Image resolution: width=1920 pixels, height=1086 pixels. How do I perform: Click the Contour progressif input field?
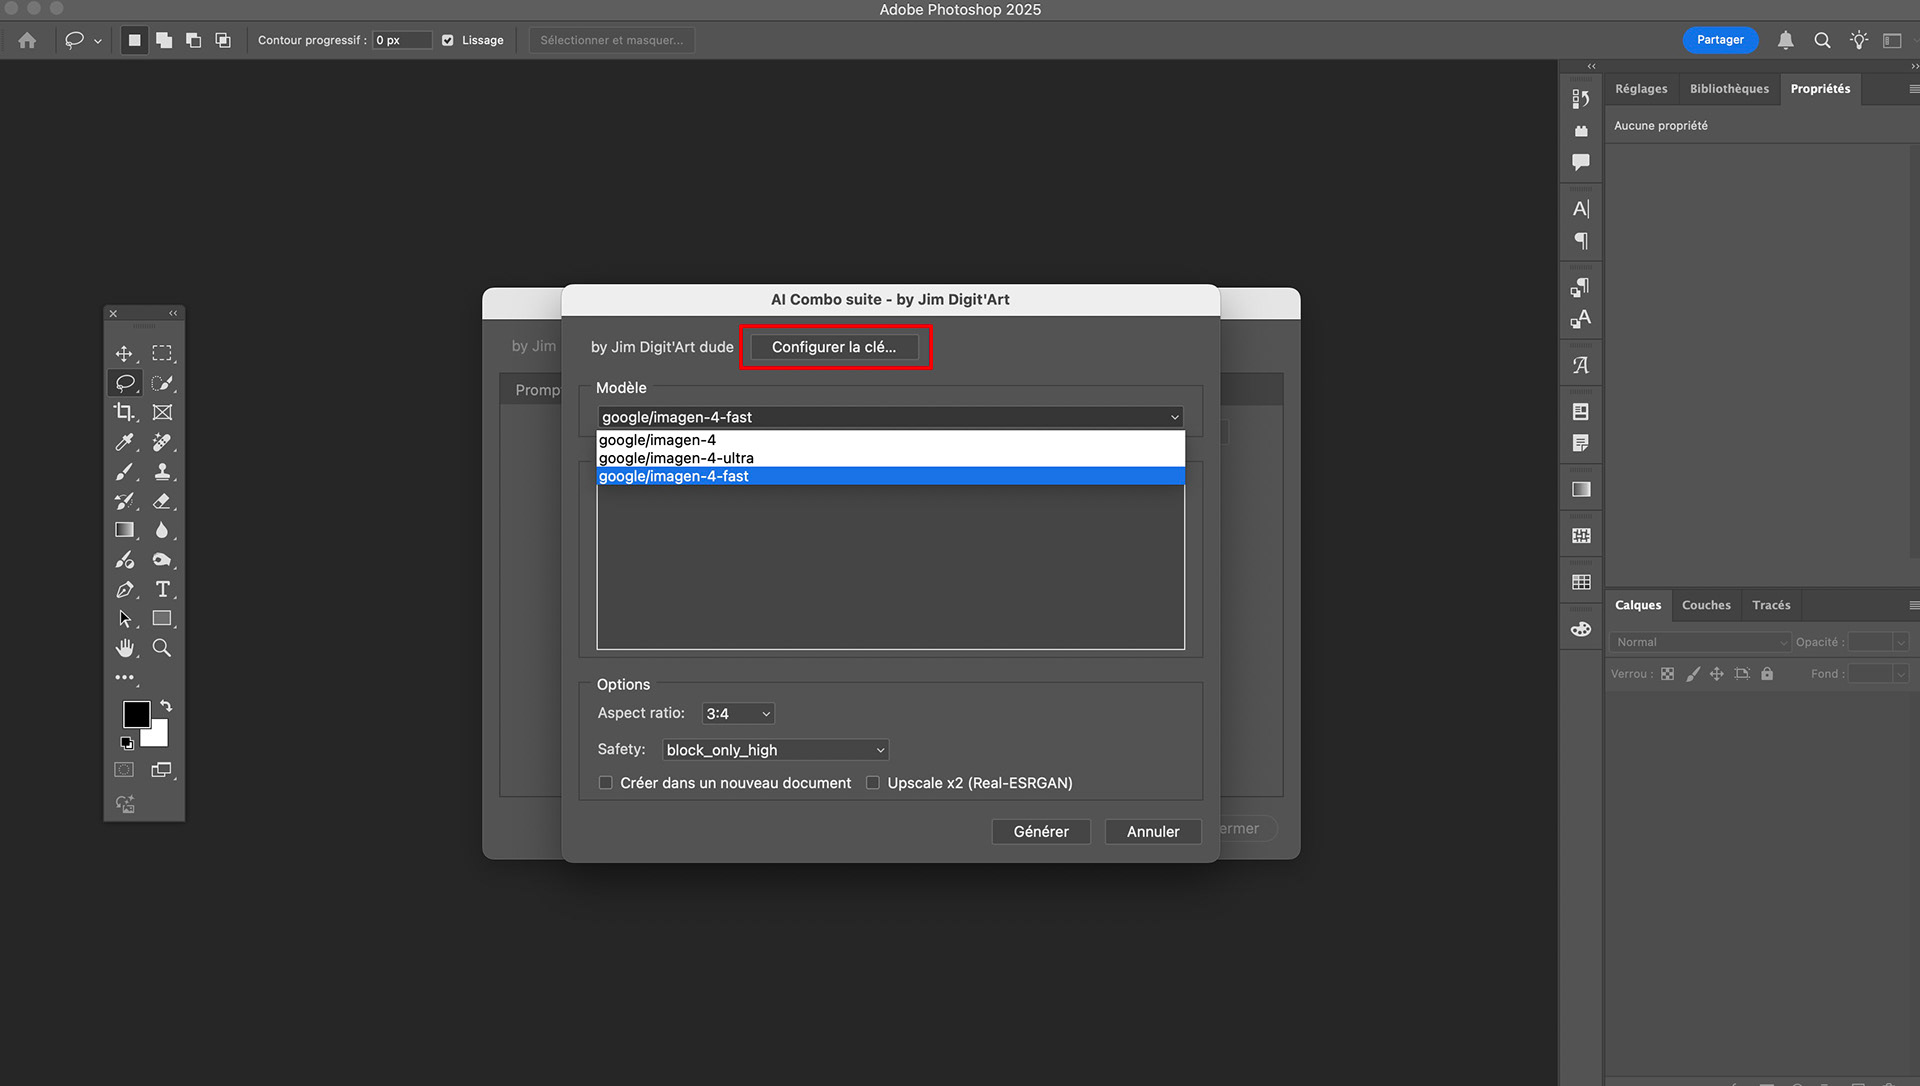402,40
